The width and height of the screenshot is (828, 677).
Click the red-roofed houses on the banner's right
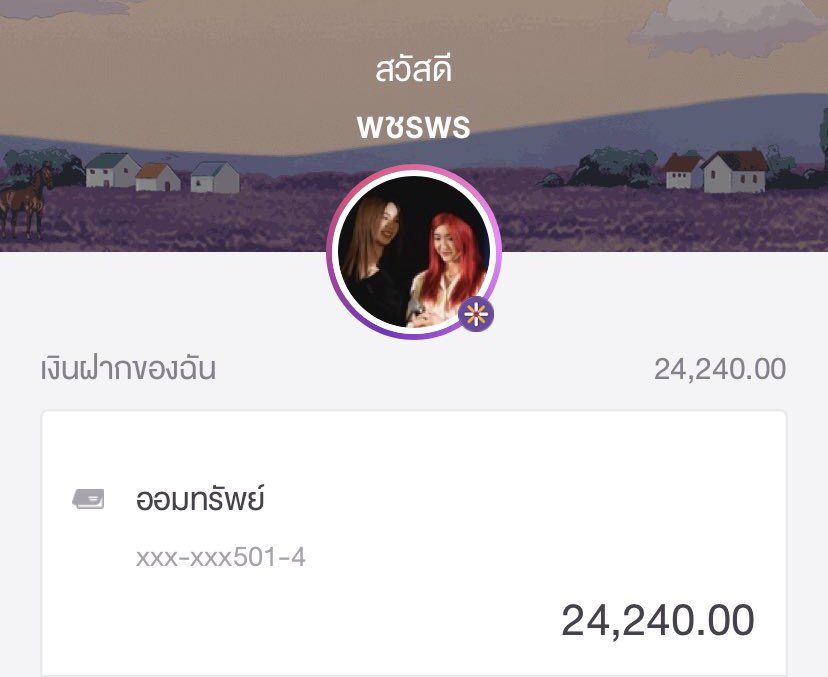[x=717, y=170]
